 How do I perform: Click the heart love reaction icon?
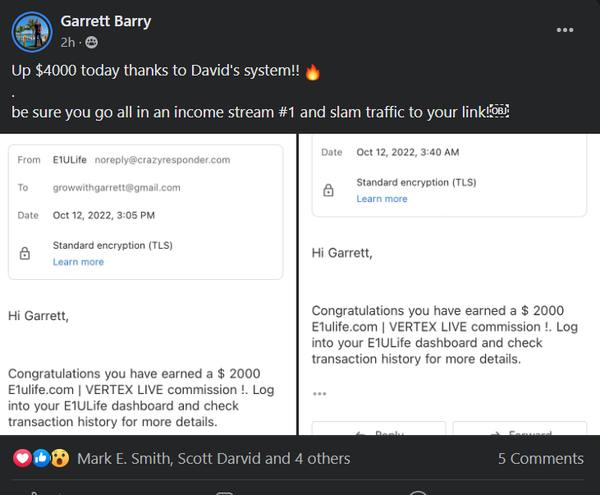pos(22,458)
